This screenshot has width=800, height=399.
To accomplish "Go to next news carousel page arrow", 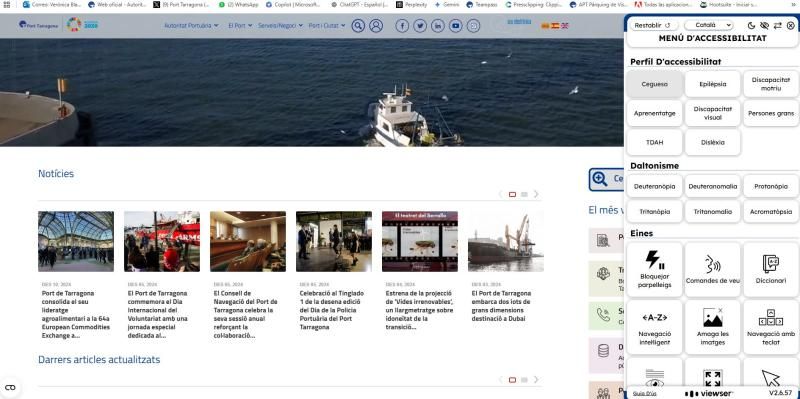I will click(536, 194).
